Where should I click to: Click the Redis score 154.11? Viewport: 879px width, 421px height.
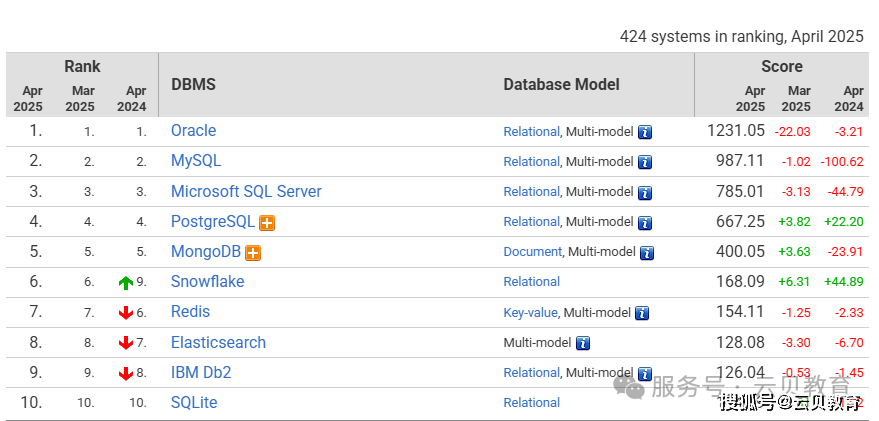pyautogui.click(x=740, y=312)
